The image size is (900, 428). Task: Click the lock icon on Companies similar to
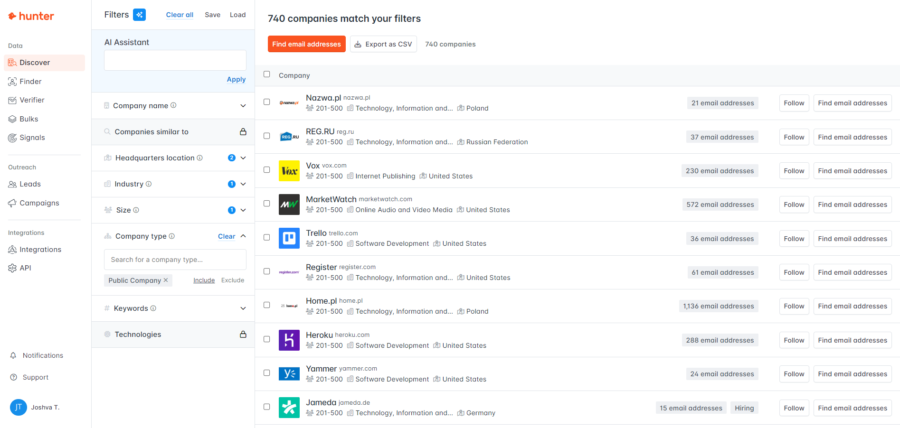coord(243,132)
